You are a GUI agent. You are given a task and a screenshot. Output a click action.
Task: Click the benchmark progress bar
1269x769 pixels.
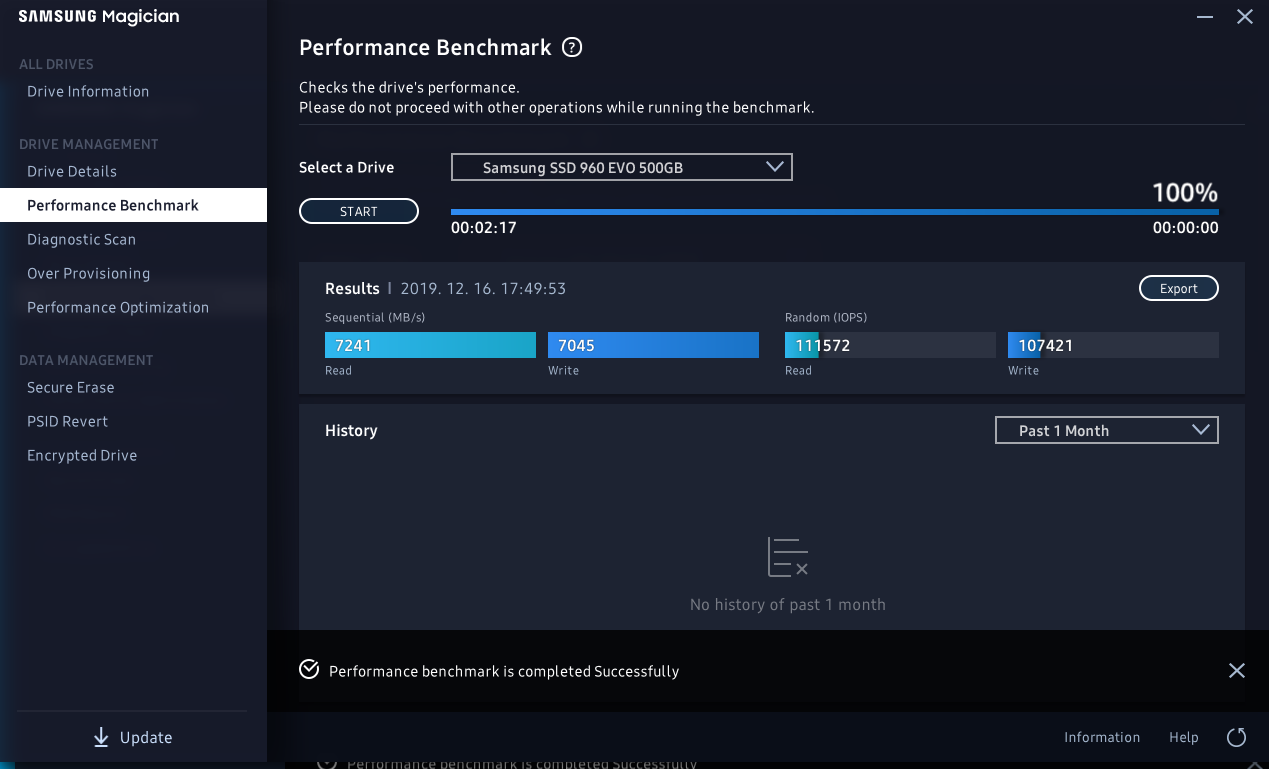[x=835, y=212]
